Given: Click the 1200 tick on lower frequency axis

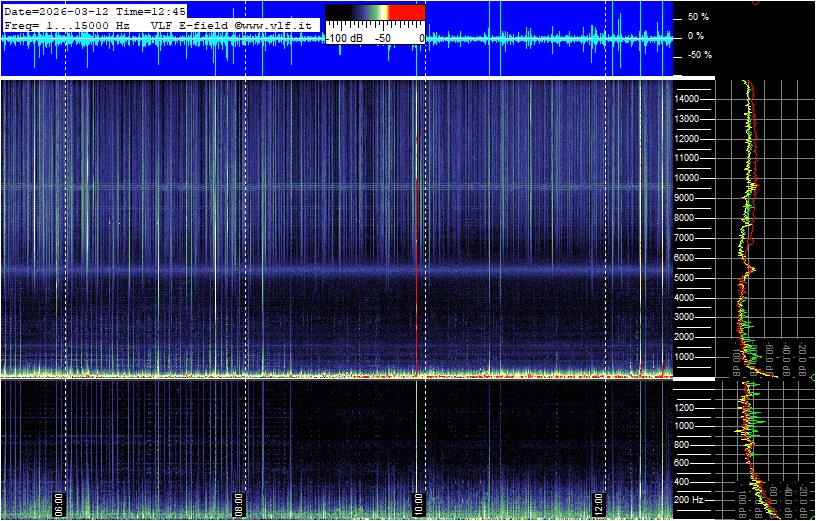Looking at the screenshot, I should click(690, 407).
